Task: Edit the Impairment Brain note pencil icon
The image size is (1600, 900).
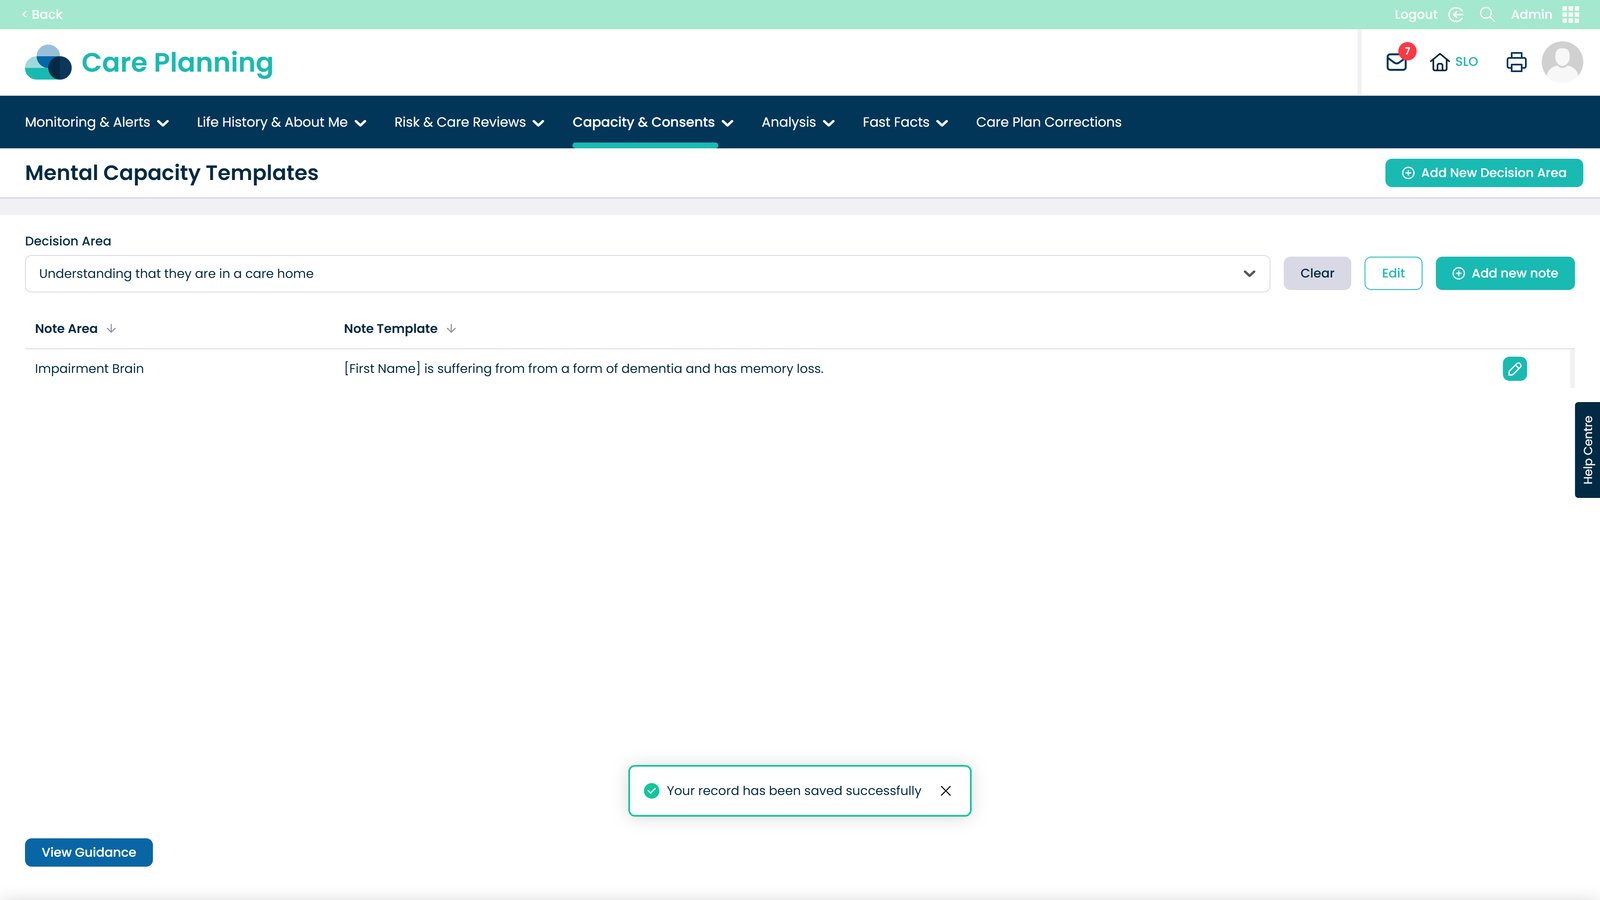Action: tap(1514, 369)
